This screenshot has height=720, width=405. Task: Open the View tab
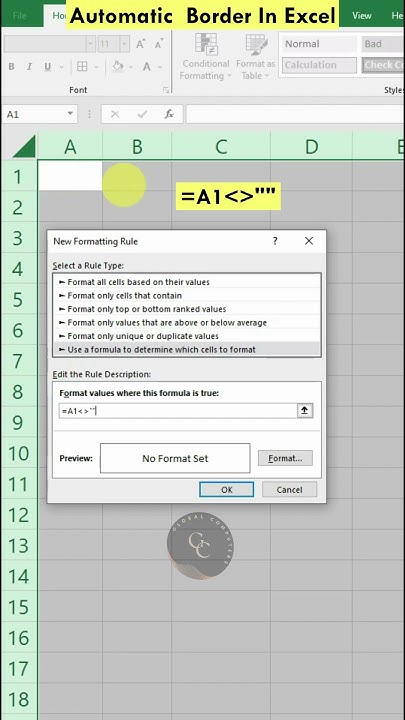tap(361, 16)
